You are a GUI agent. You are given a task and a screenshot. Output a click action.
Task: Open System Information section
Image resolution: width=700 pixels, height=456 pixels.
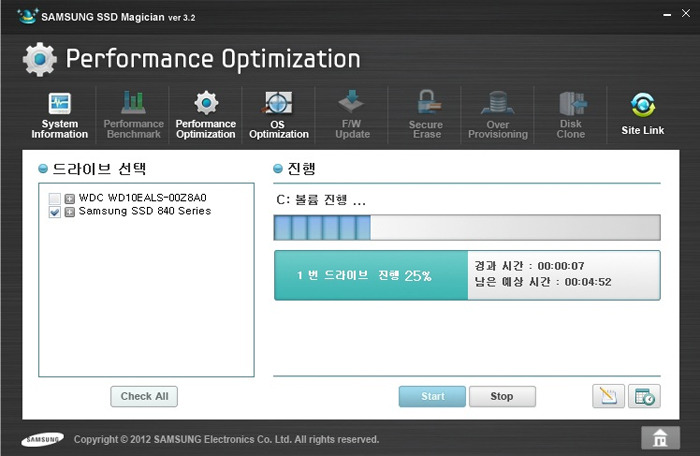(59, 116)
